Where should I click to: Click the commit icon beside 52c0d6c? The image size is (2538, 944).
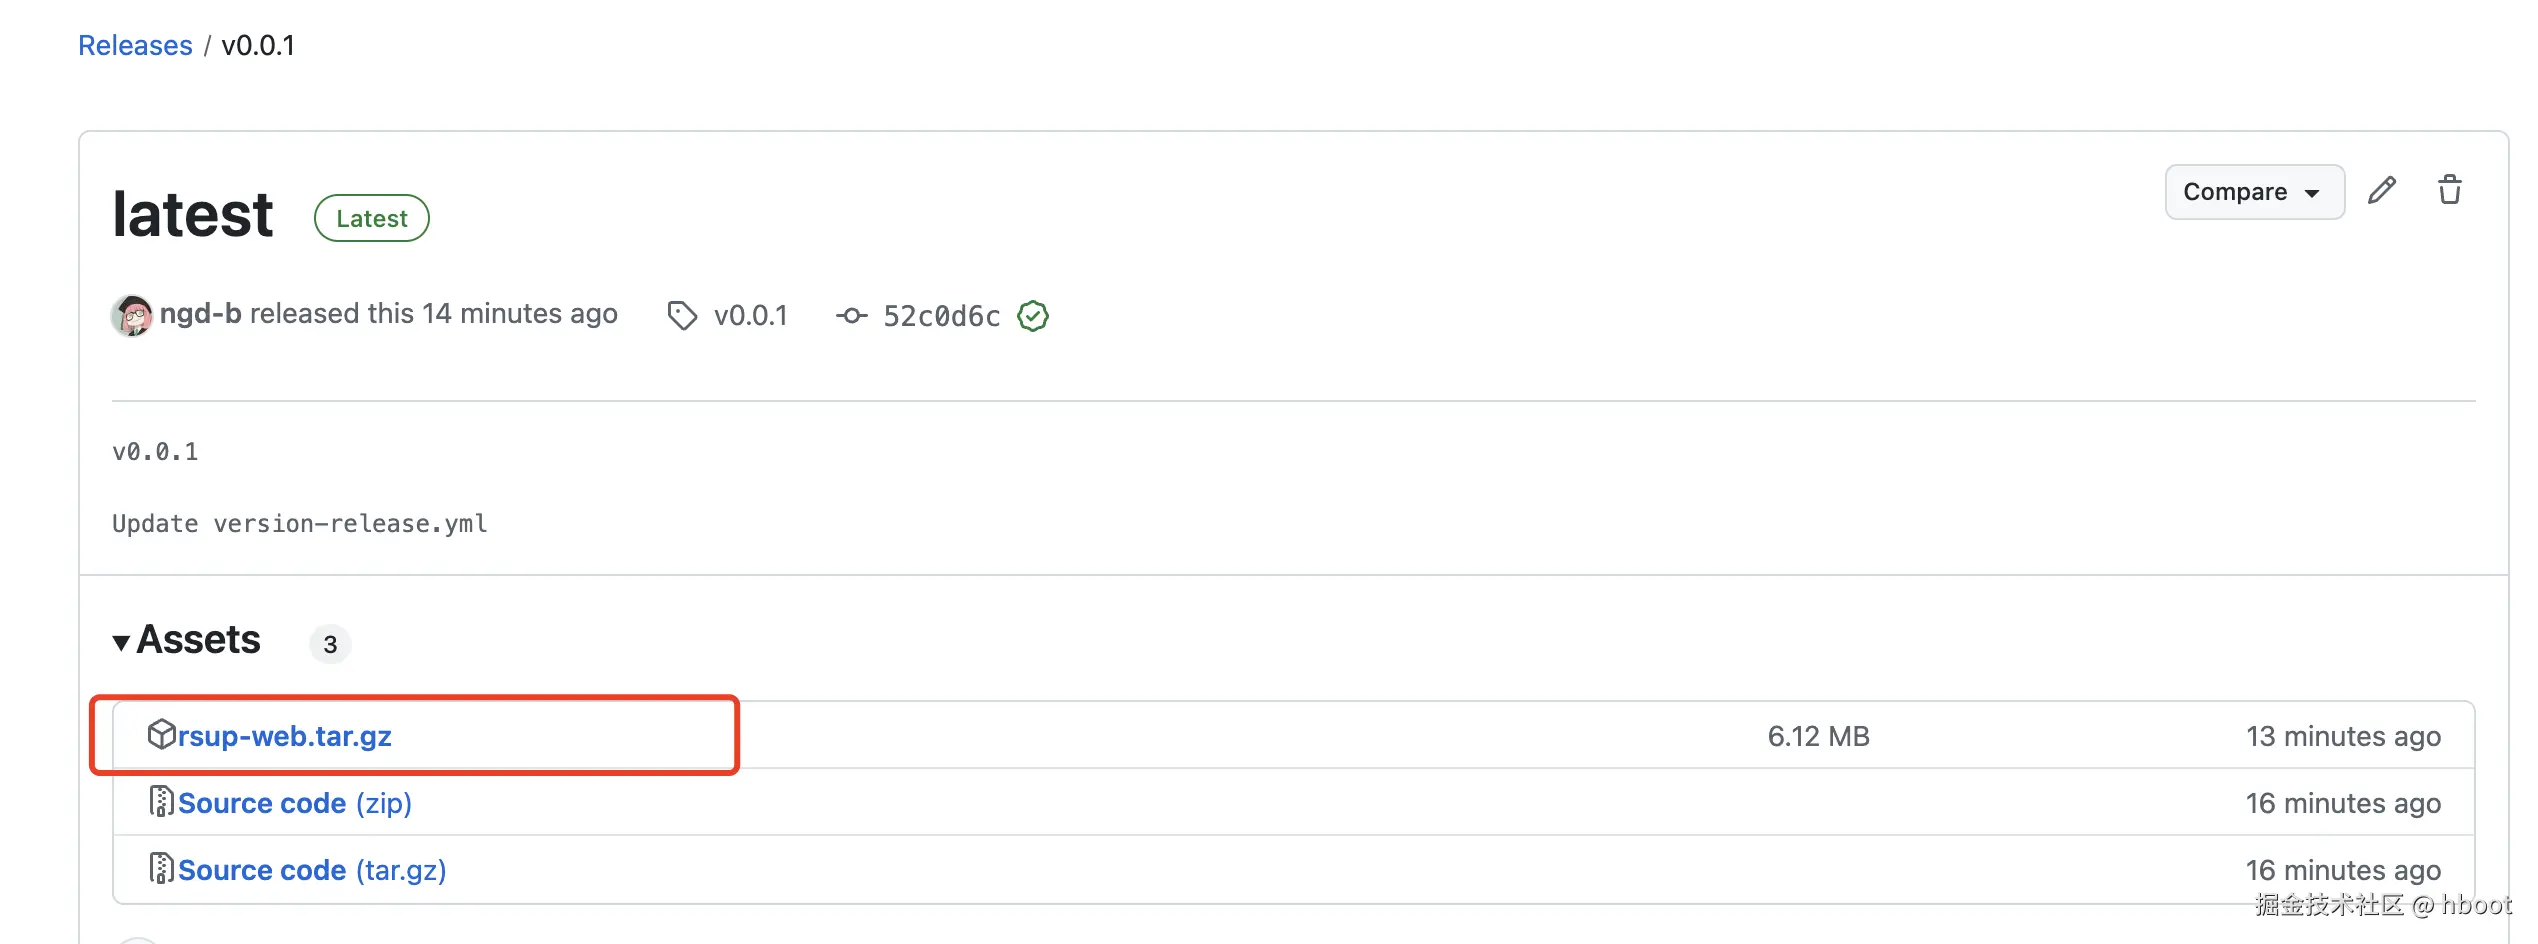click(x=851, y=316)
